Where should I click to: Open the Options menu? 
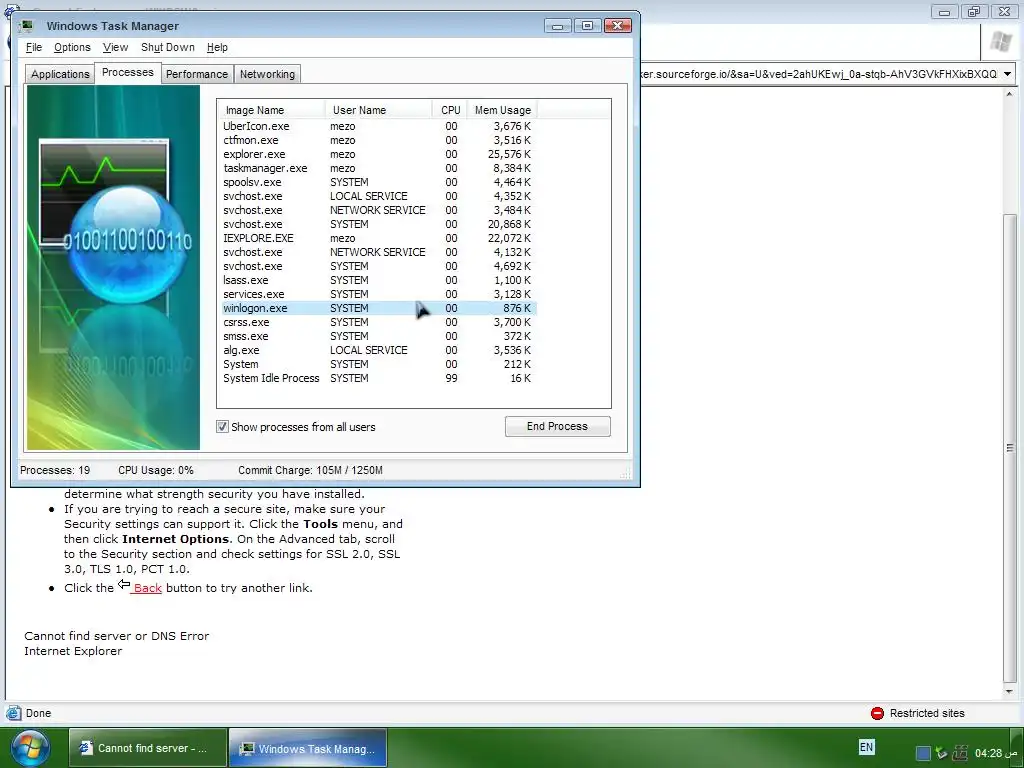click(72, 47)
